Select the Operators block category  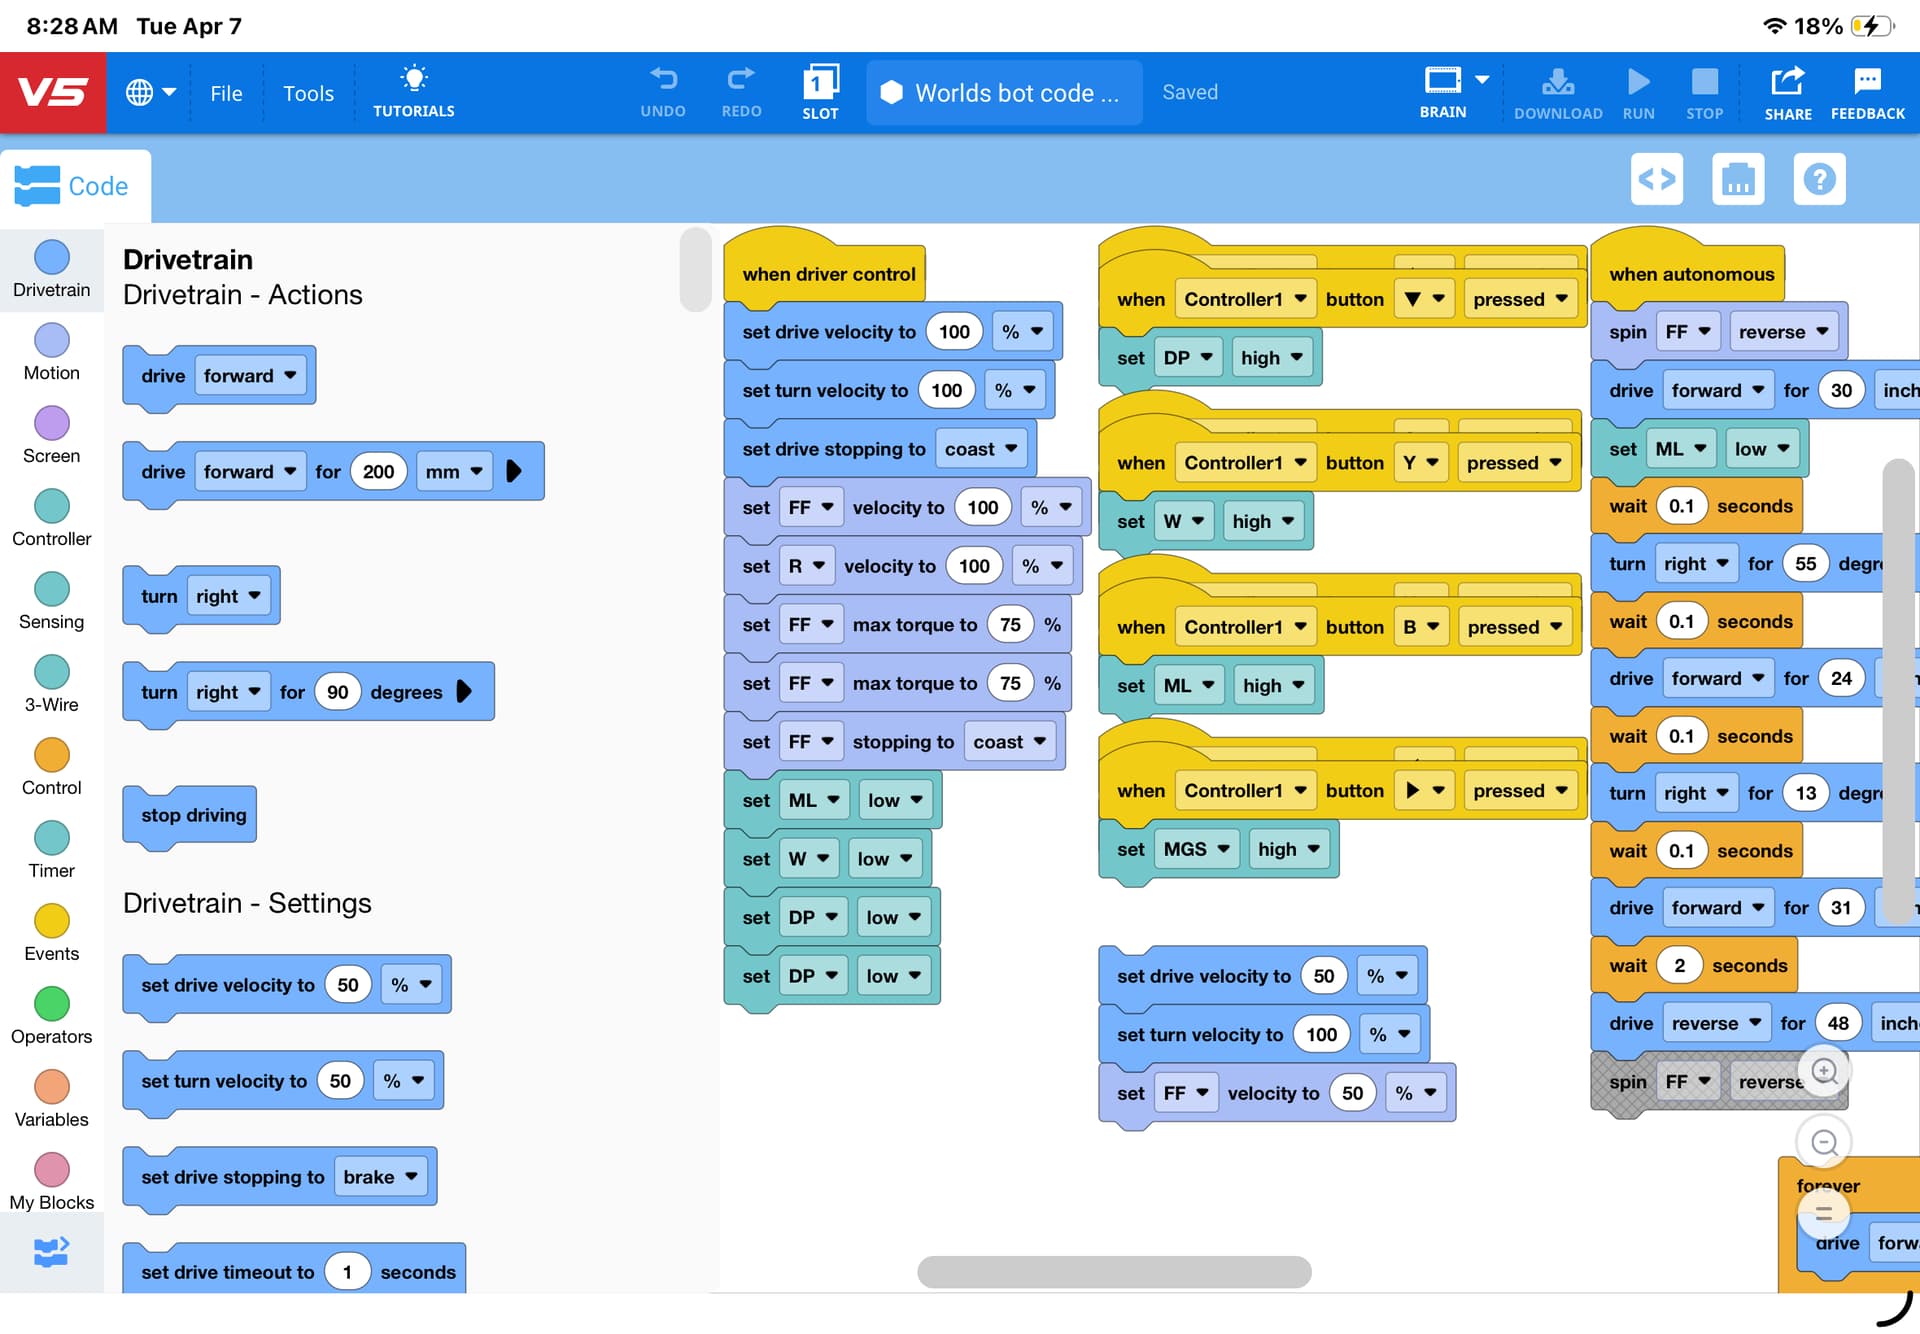(51, 1016)
